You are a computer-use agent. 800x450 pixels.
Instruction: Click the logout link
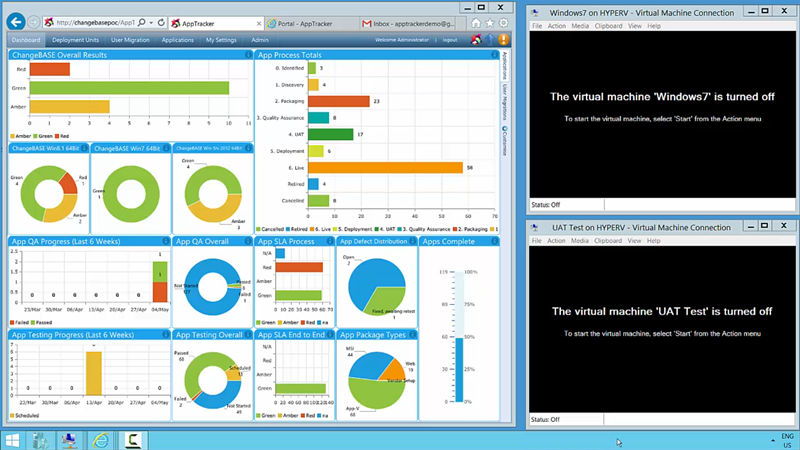450,40
